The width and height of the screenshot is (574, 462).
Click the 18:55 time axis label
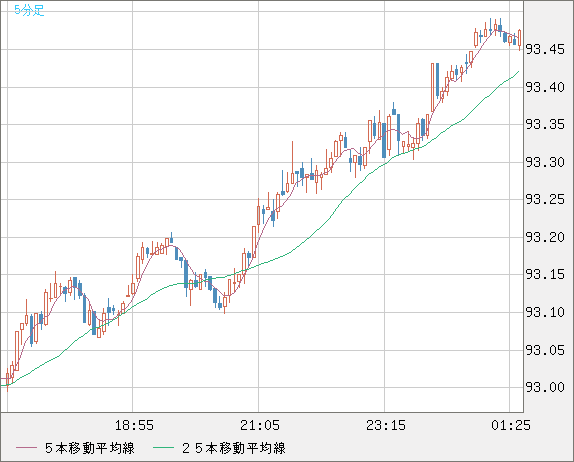(x=134, y=425)
